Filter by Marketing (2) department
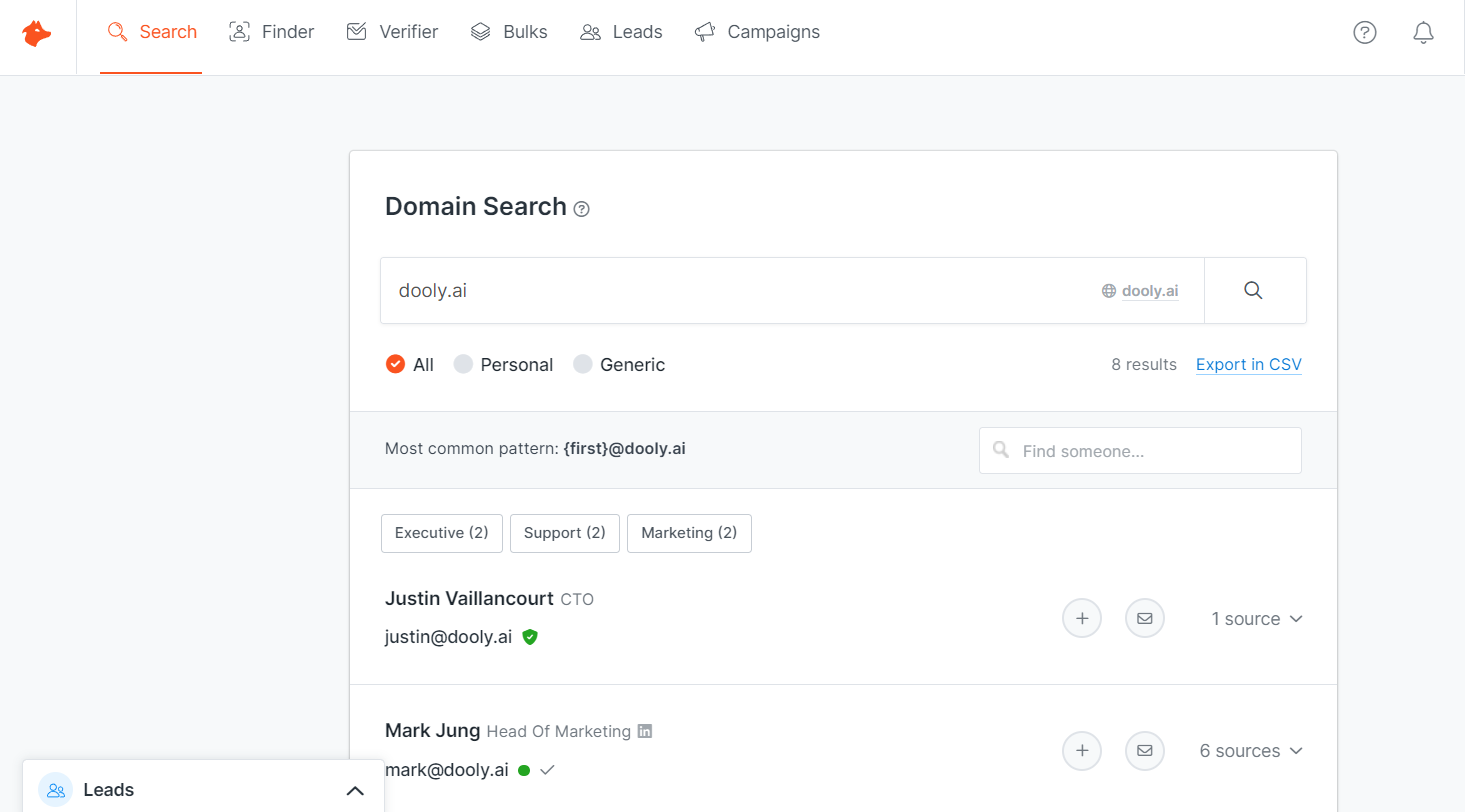The width and height of the screenshot is (1465, 812). 689,533
